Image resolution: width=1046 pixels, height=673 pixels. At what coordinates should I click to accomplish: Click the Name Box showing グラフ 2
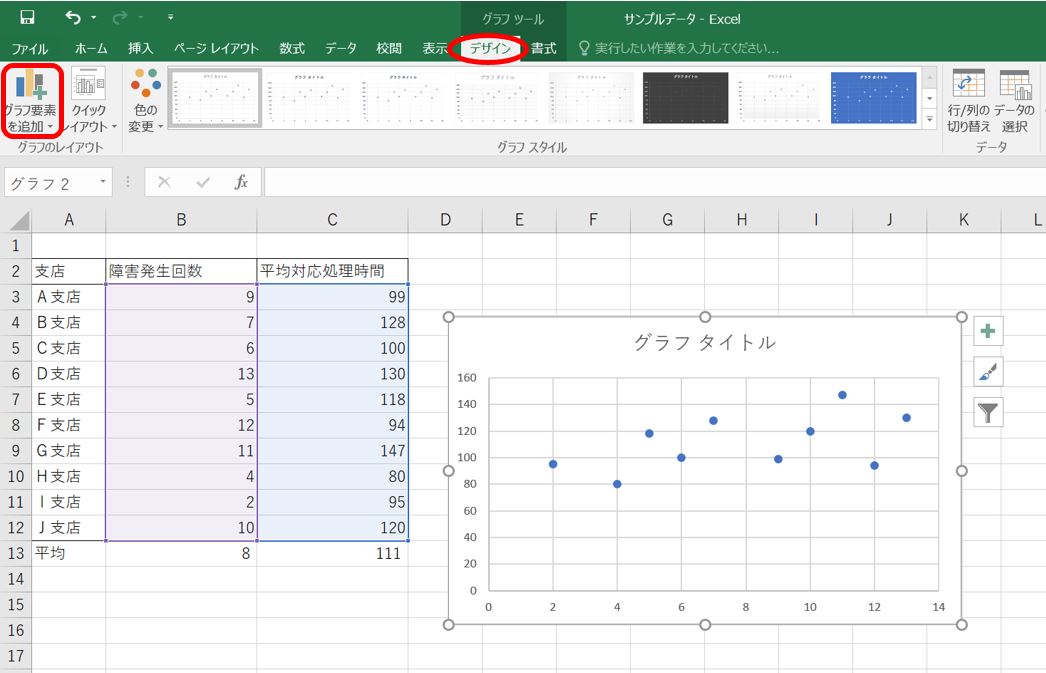point(51,183)
